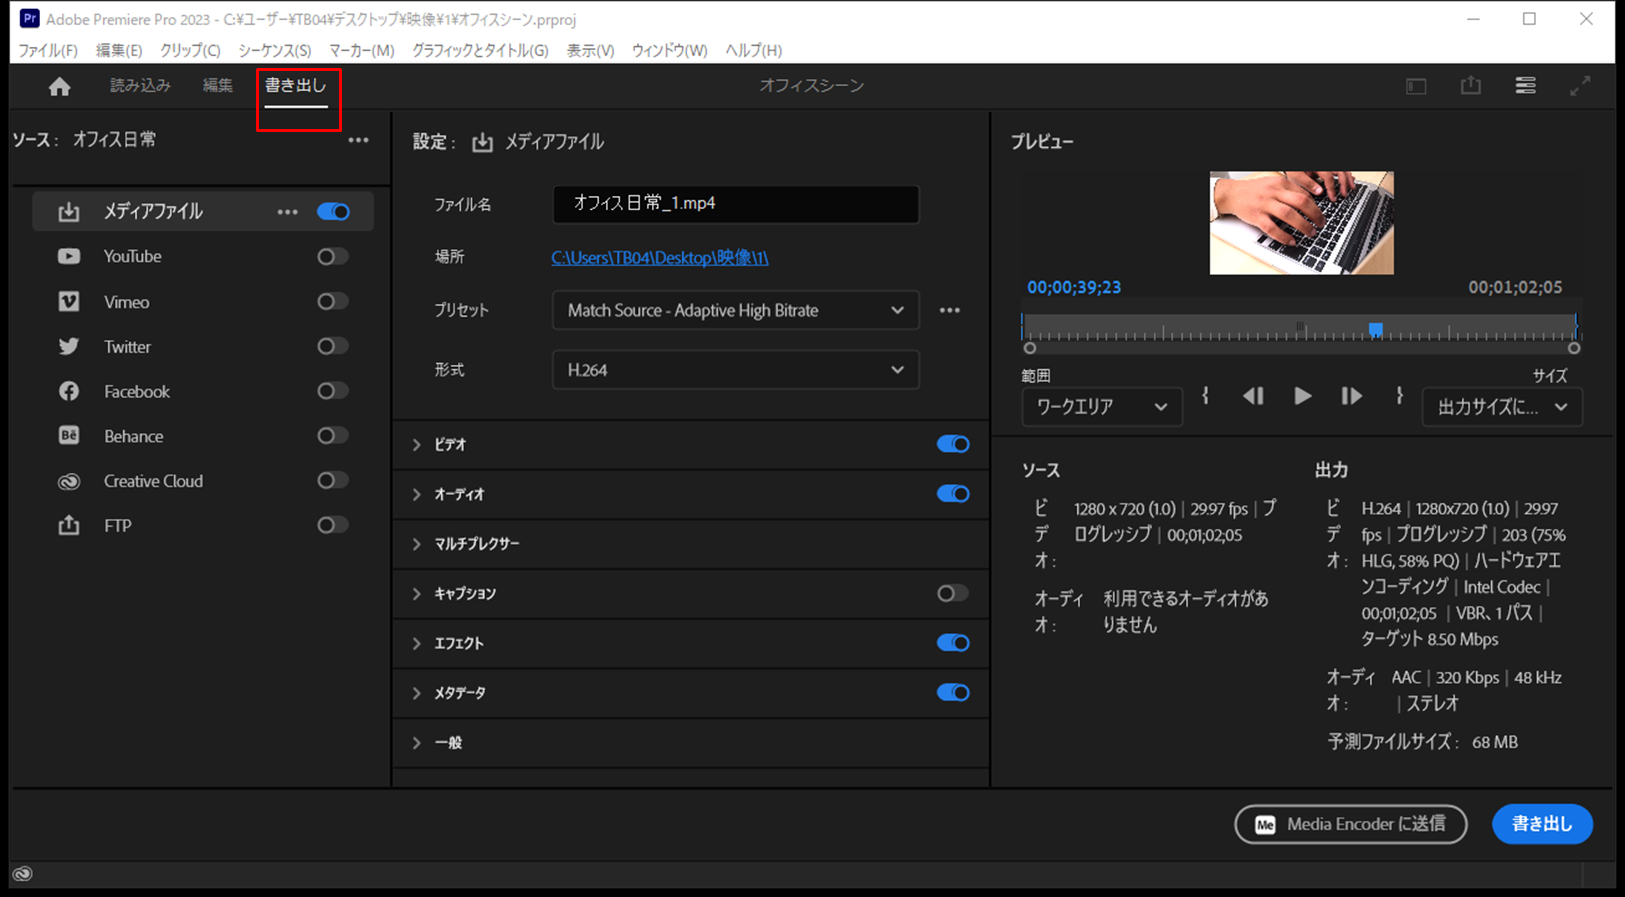Open the workspaces panel icon in header
The width and height of the screenshot is (1625, 897).
click(1416, 86)
